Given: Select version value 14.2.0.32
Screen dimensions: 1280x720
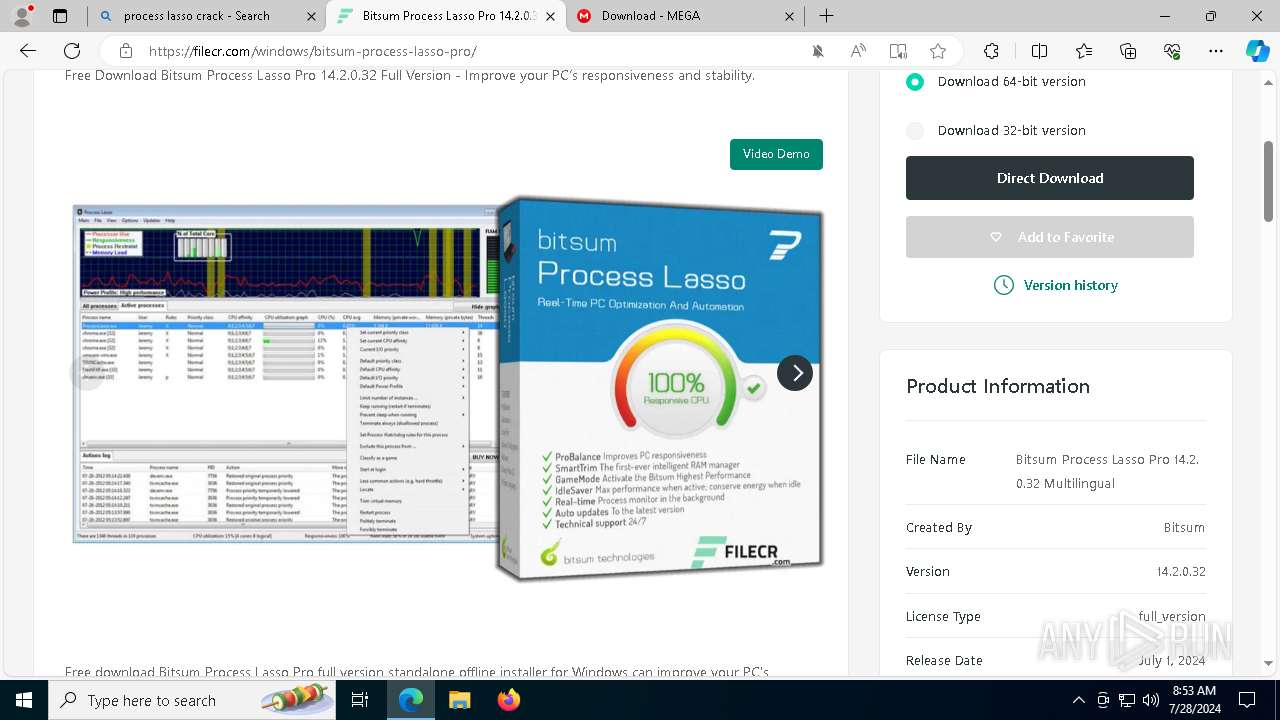Looking at the screenshot, I should point(1181,572).
